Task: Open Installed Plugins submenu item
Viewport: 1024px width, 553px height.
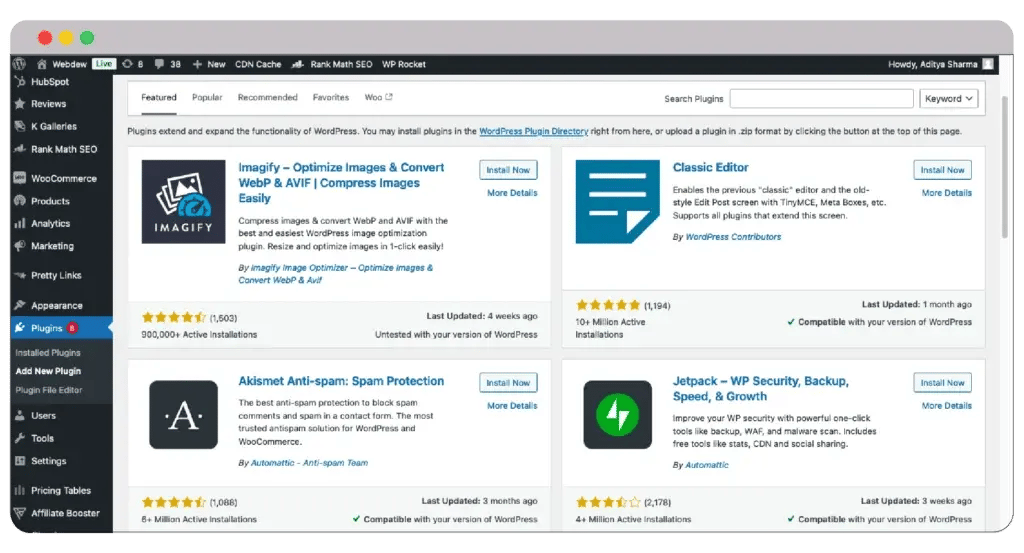Action: point(48,353)
